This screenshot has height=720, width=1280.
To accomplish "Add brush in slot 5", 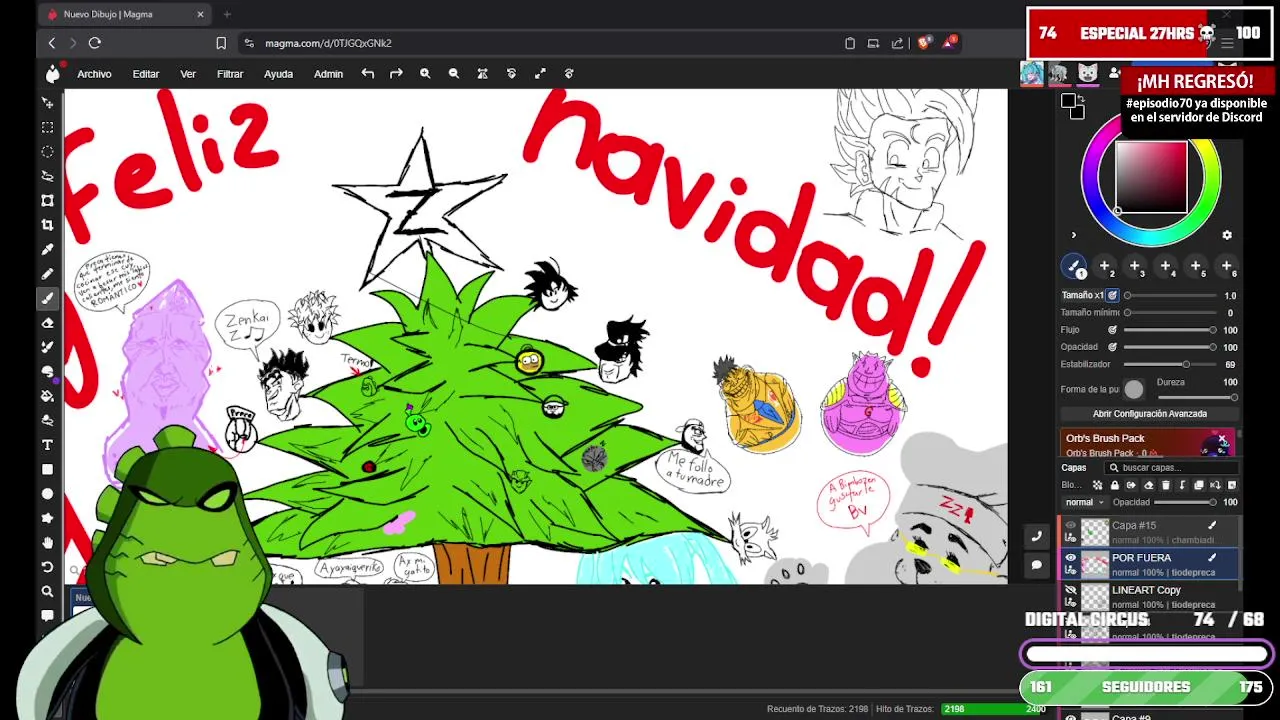I will (1195, 267).
